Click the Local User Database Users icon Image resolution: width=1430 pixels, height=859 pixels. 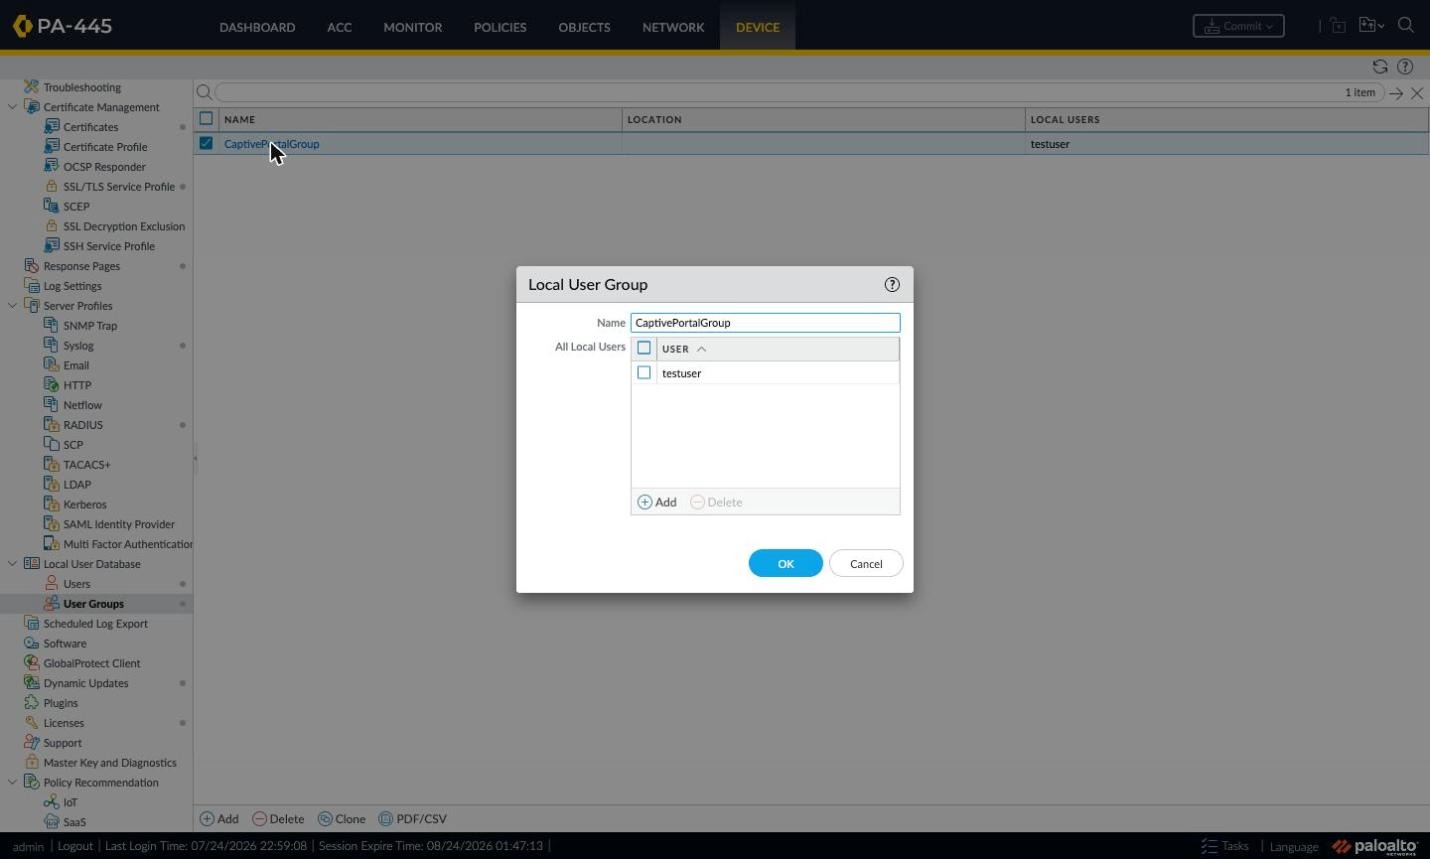[52, 583]
